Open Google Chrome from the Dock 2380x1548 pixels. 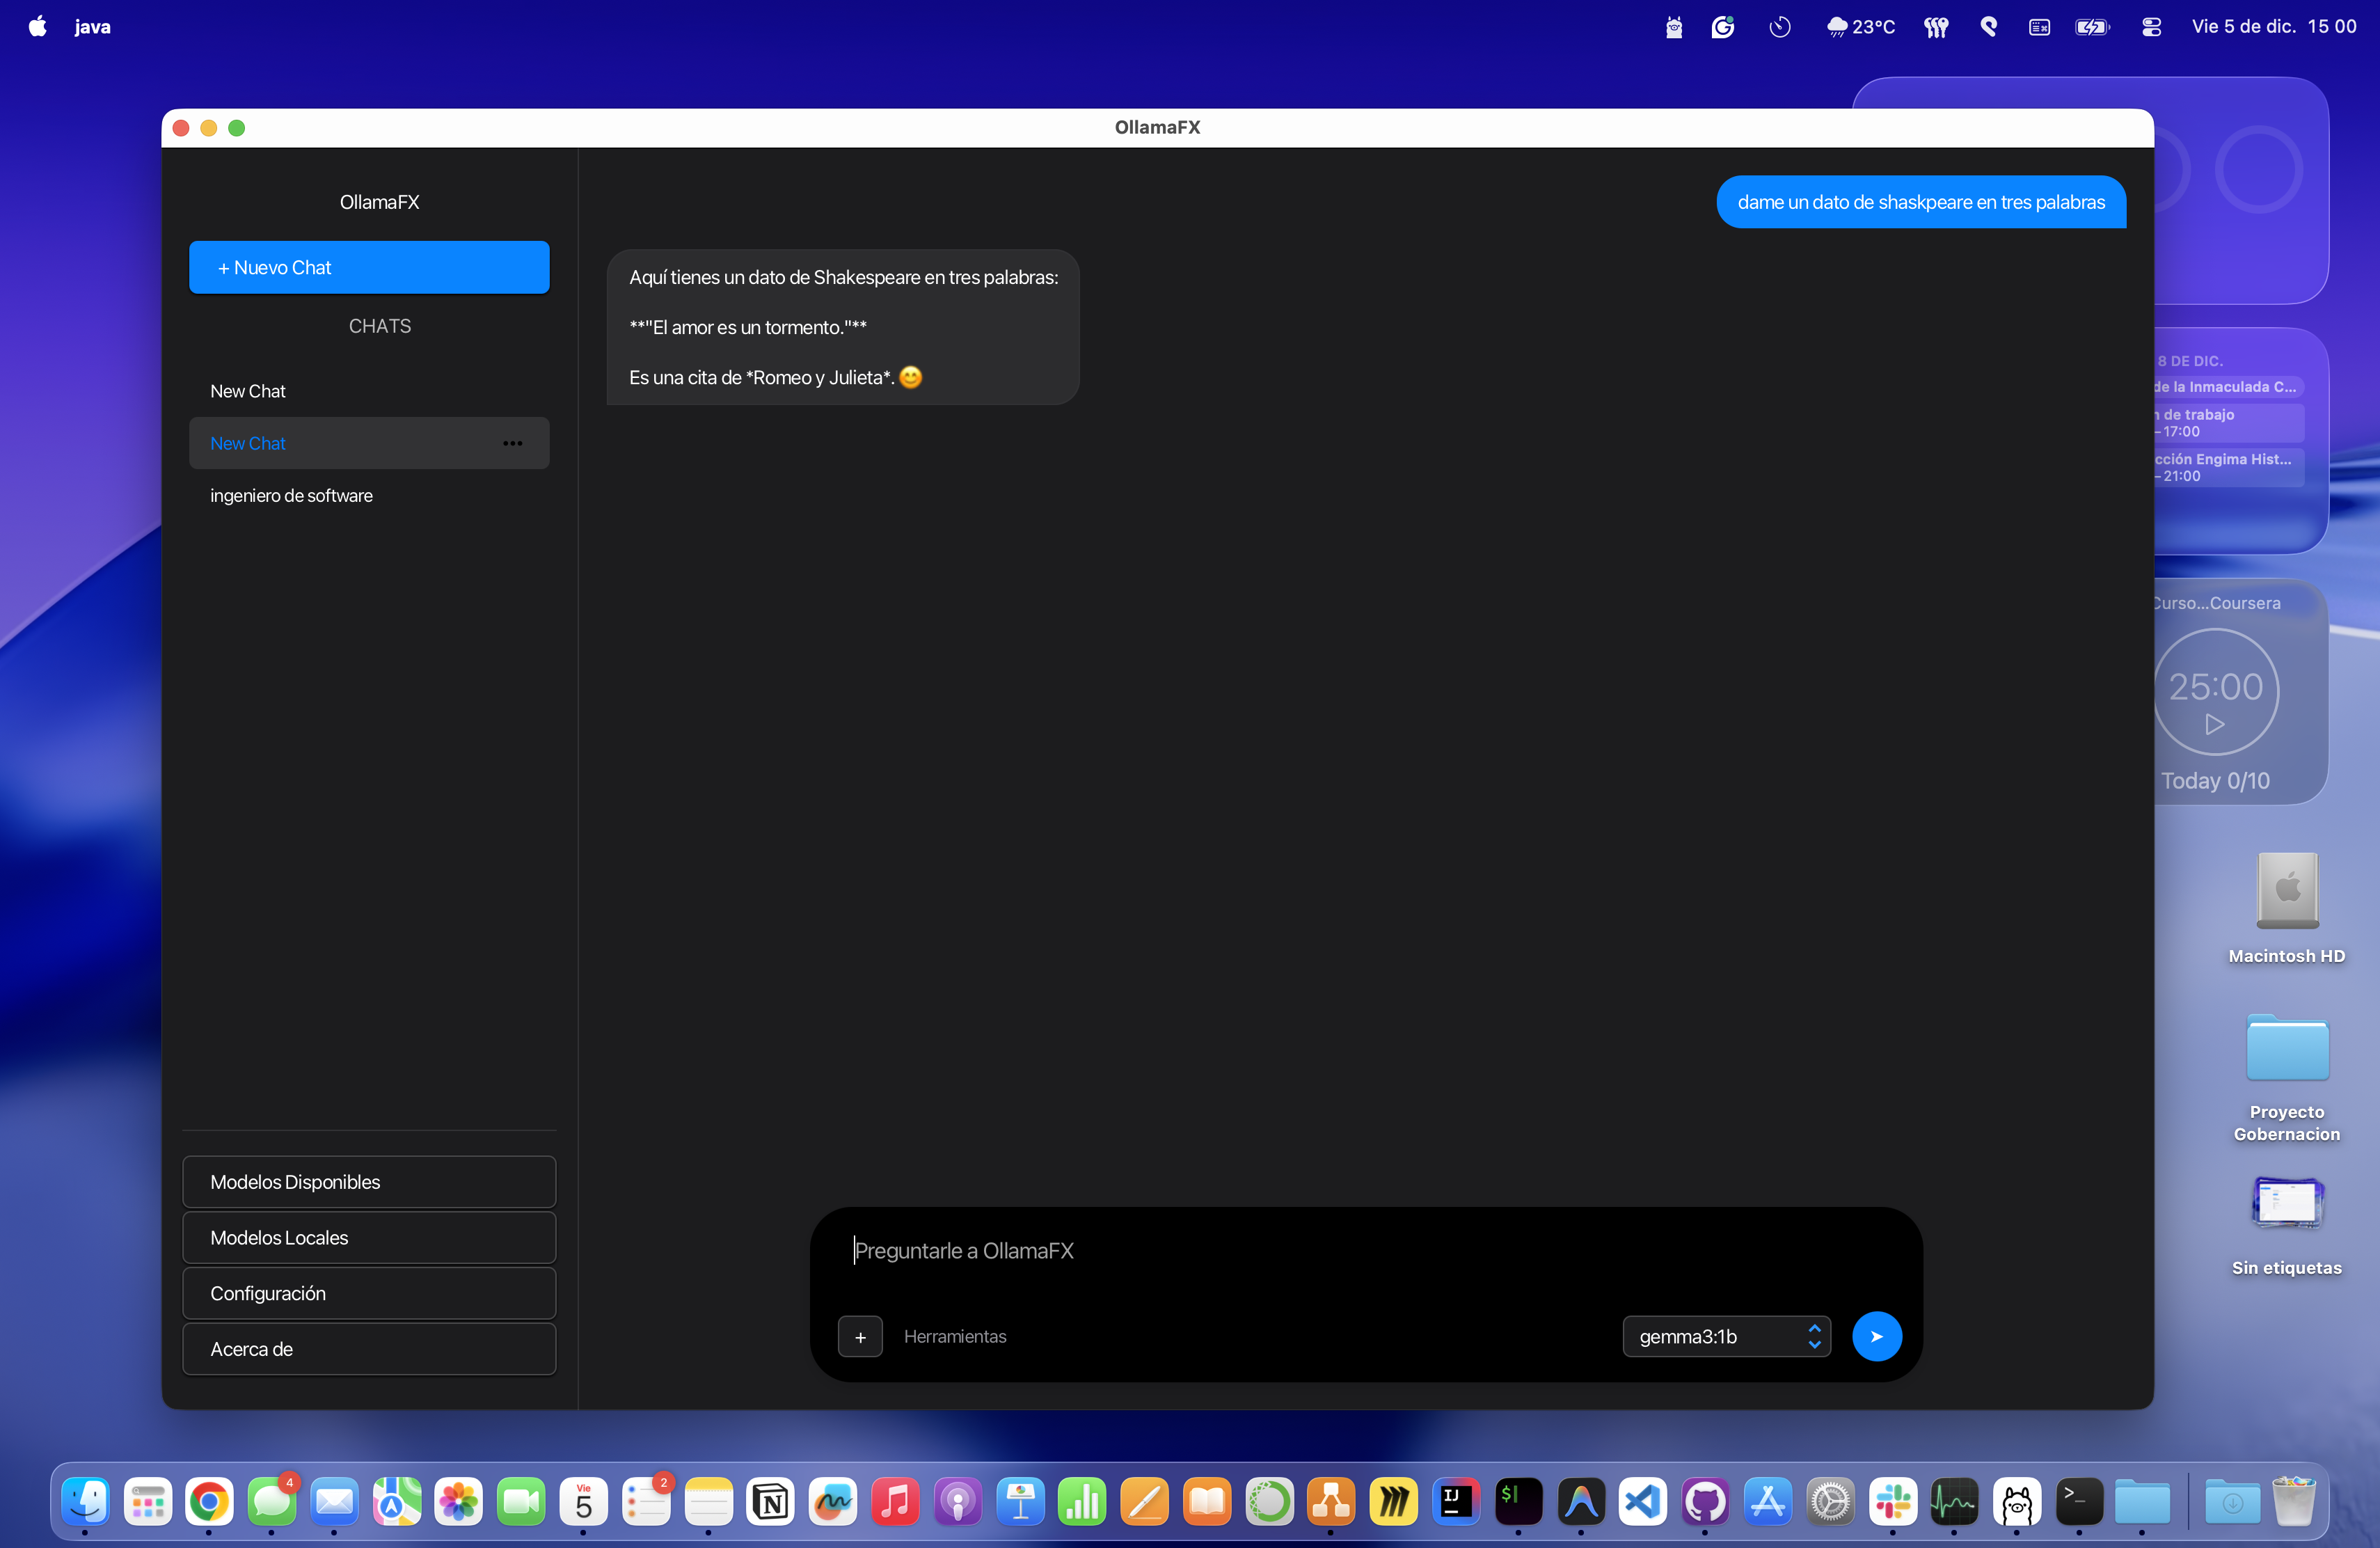coord(209,1502)
